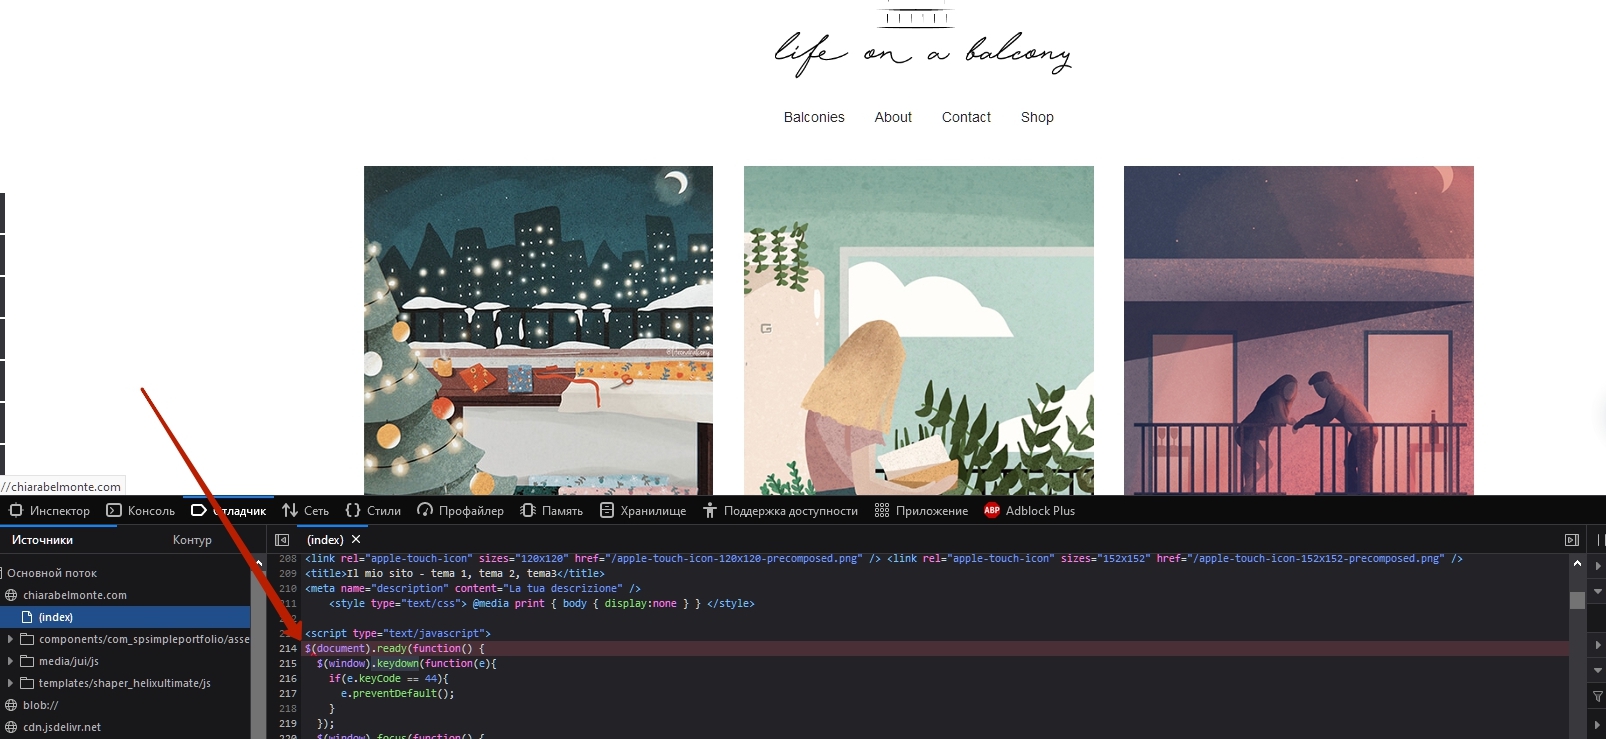Expand the media/jui/js folder

click(11, 661)
